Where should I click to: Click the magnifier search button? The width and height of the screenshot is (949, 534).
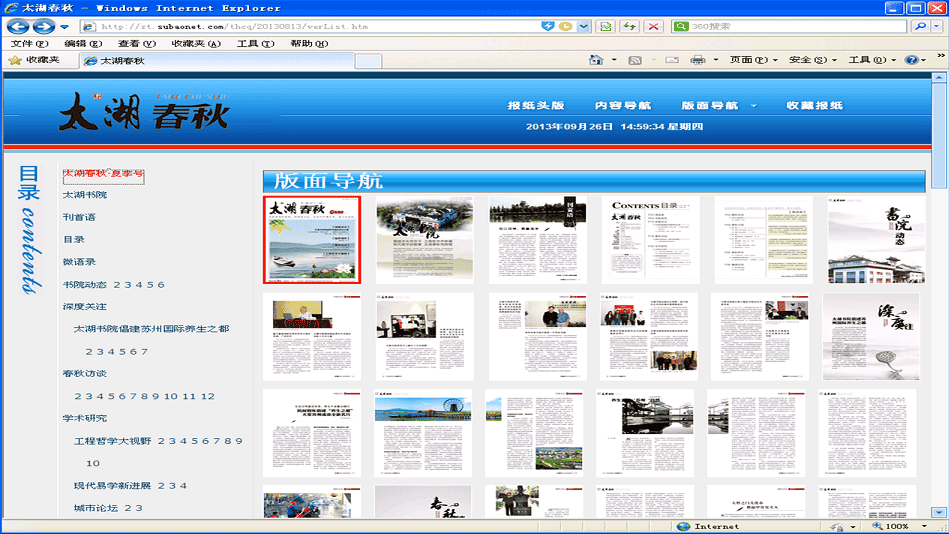click(921, 26)
